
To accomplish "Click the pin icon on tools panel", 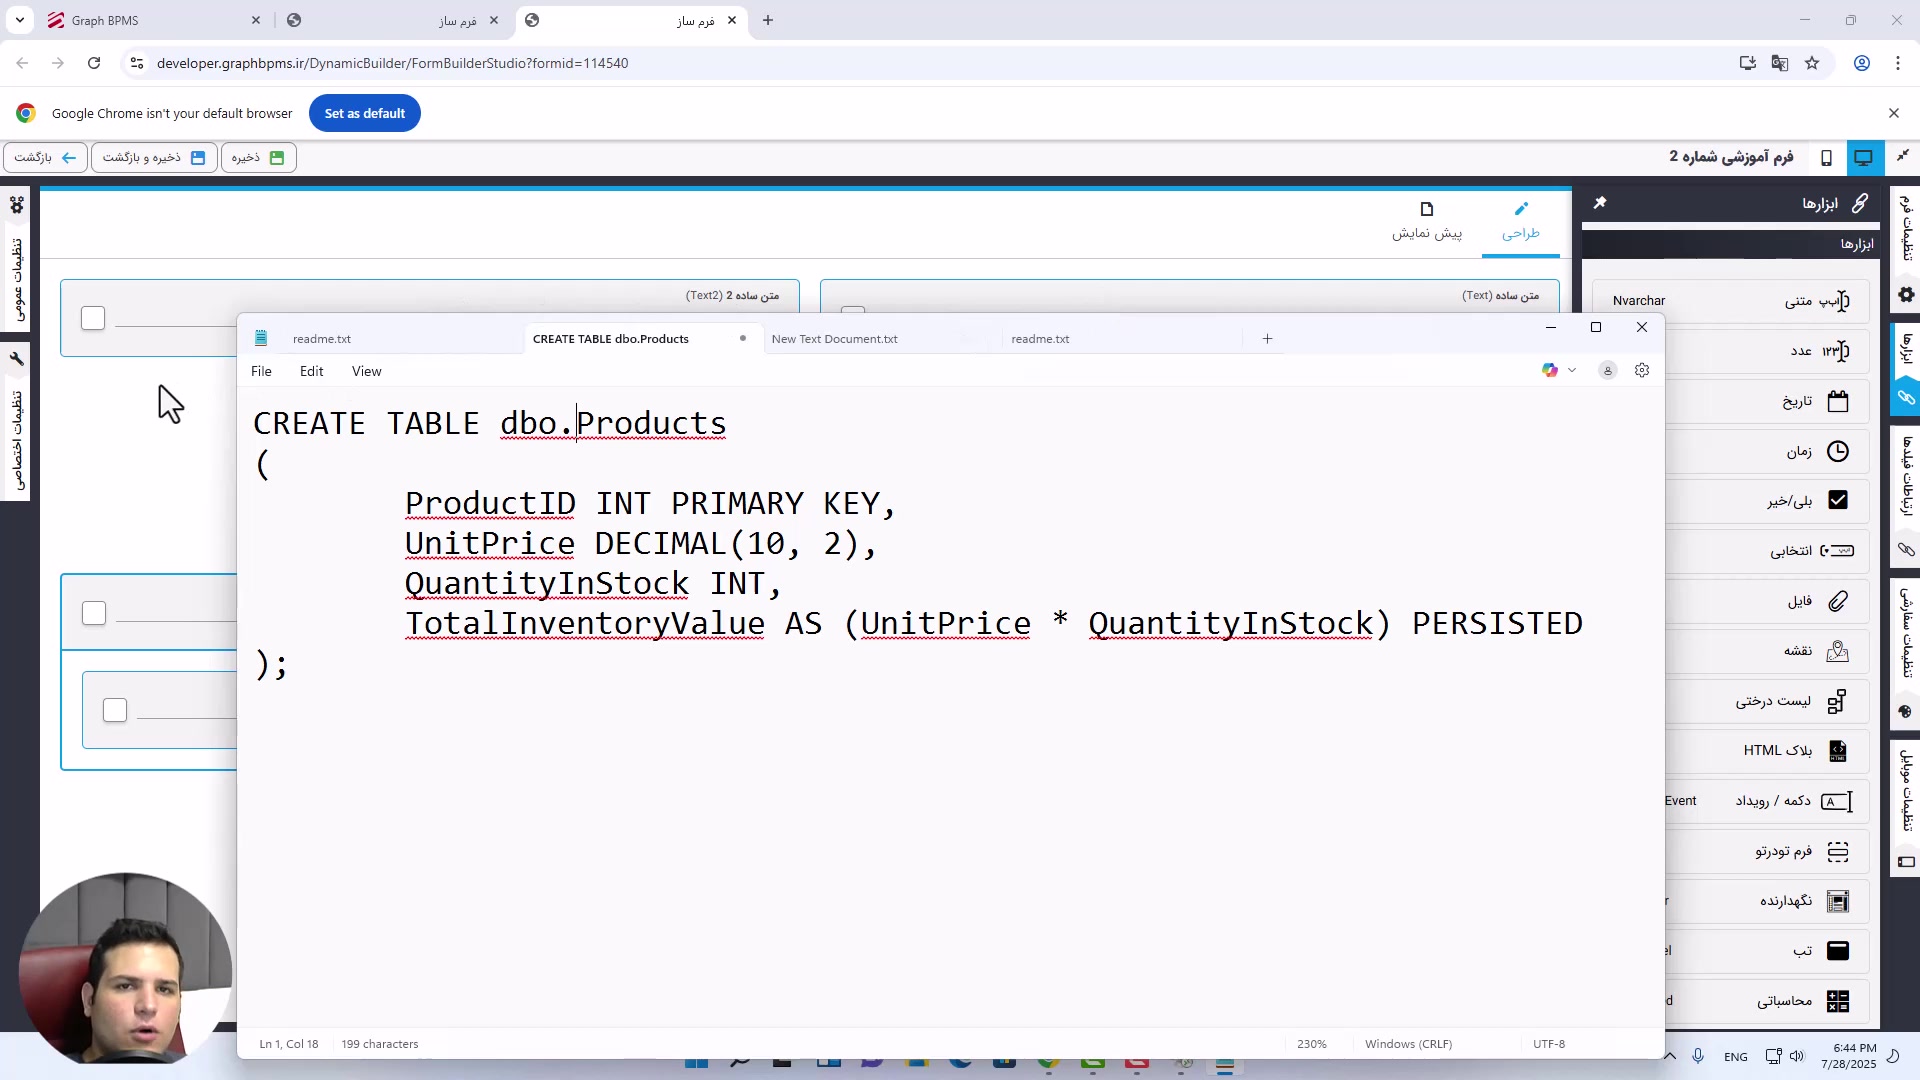I will (x=1600, y=203).
